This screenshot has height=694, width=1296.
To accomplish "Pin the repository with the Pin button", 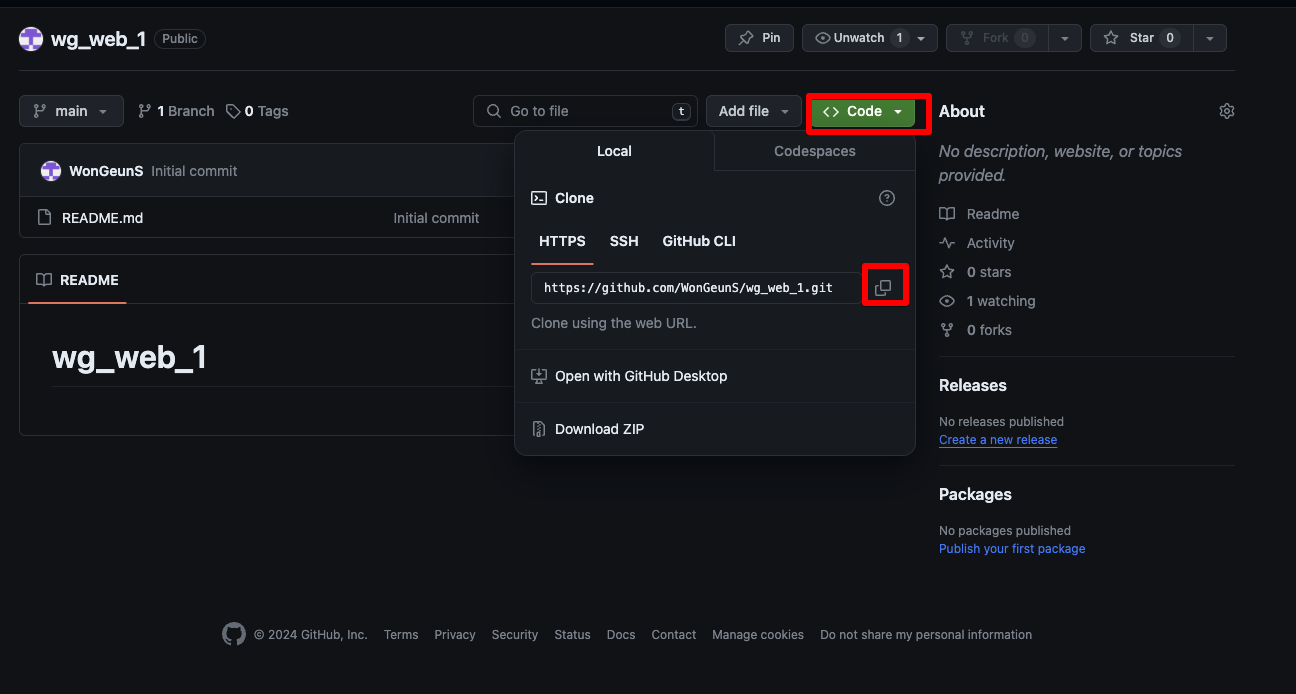I will (x=759, y=38).
